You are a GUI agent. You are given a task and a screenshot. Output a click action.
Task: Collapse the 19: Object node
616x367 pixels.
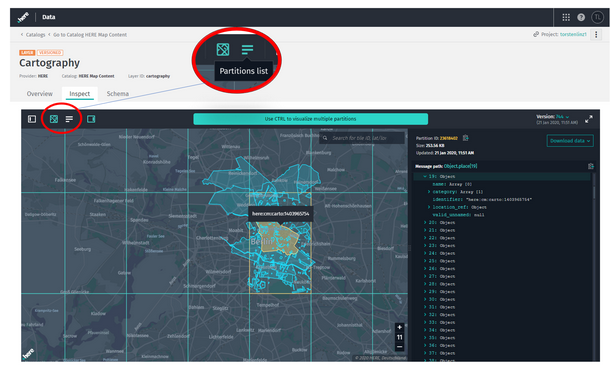[x=425, y=176]
